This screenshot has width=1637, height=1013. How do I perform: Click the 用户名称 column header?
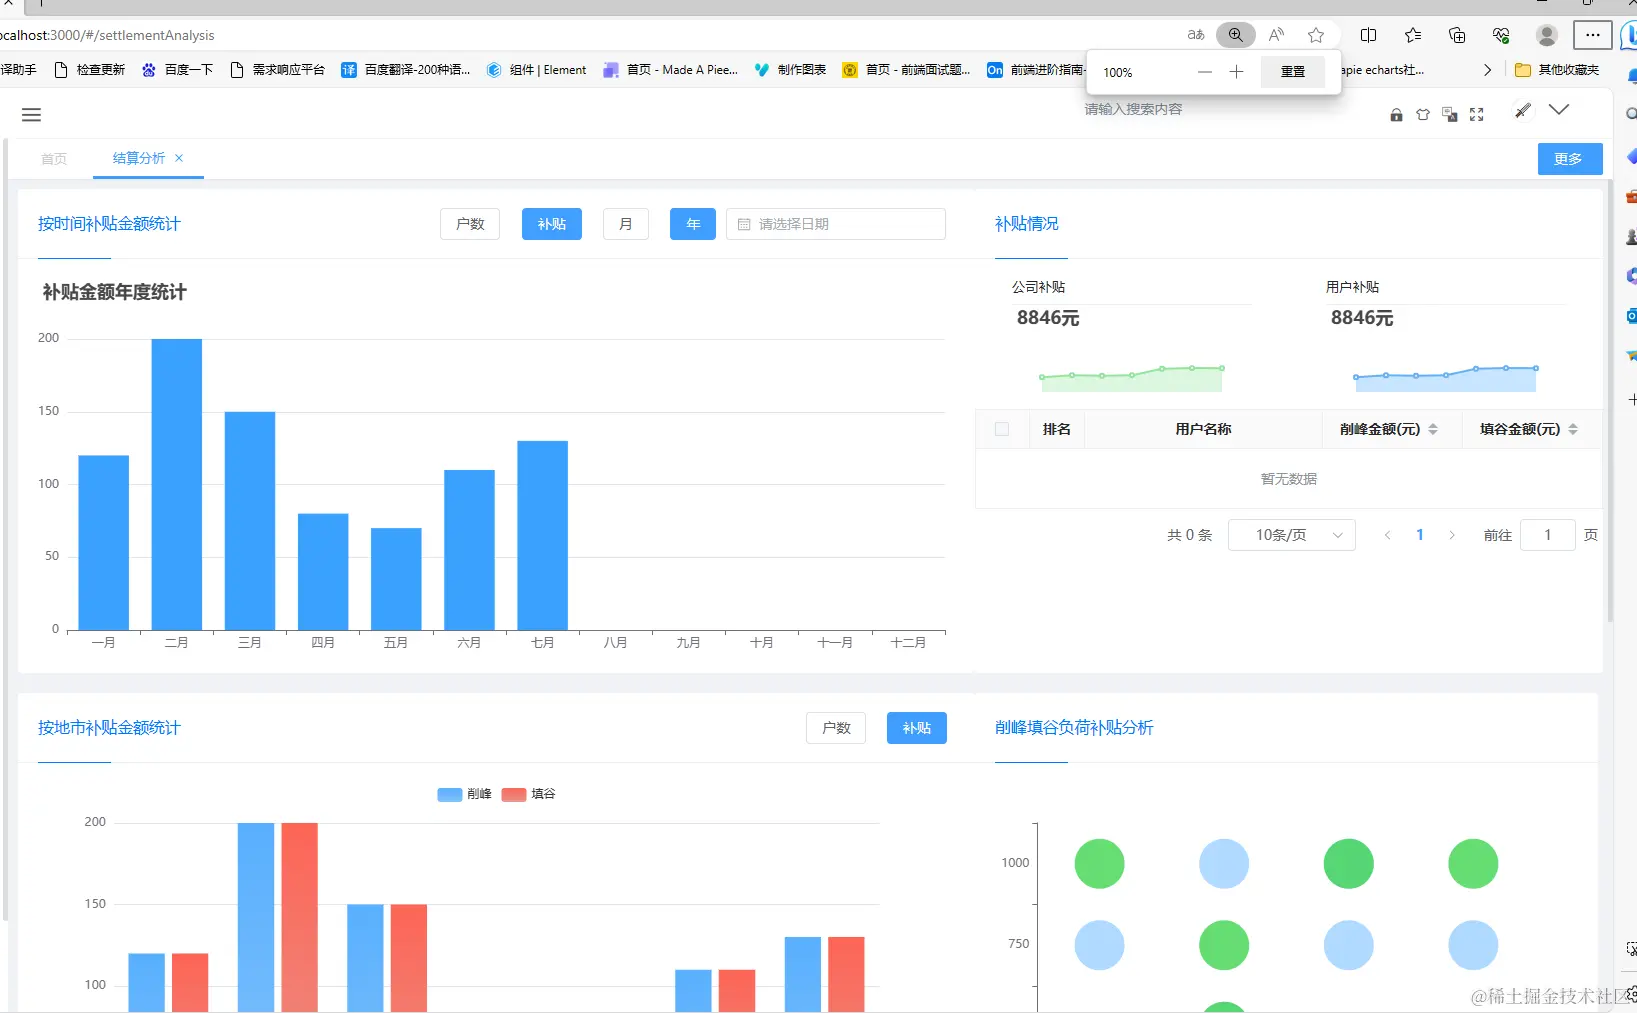click(1203, 429)
